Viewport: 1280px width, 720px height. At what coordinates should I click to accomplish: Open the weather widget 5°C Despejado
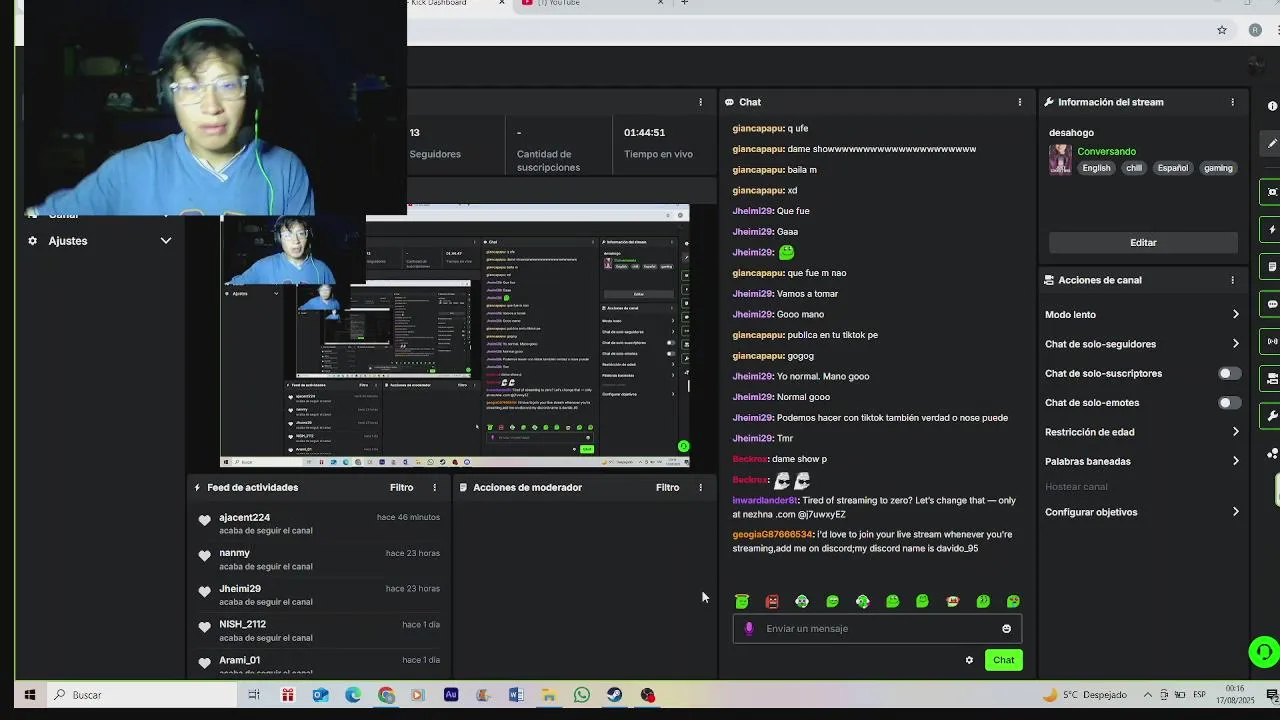[x=1085, y=695]
